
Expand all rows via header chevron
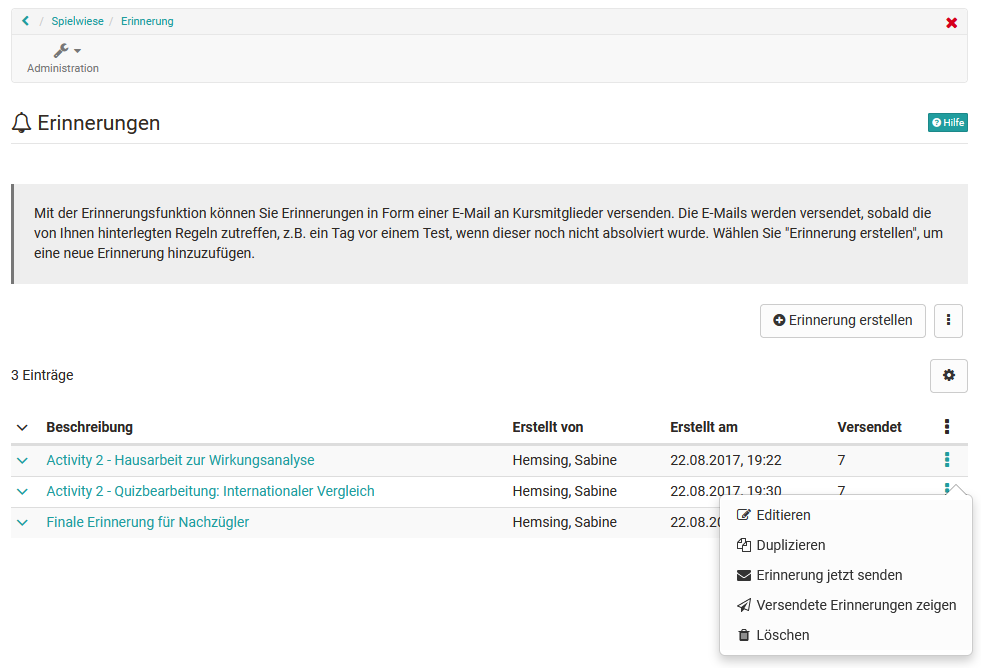23,428
